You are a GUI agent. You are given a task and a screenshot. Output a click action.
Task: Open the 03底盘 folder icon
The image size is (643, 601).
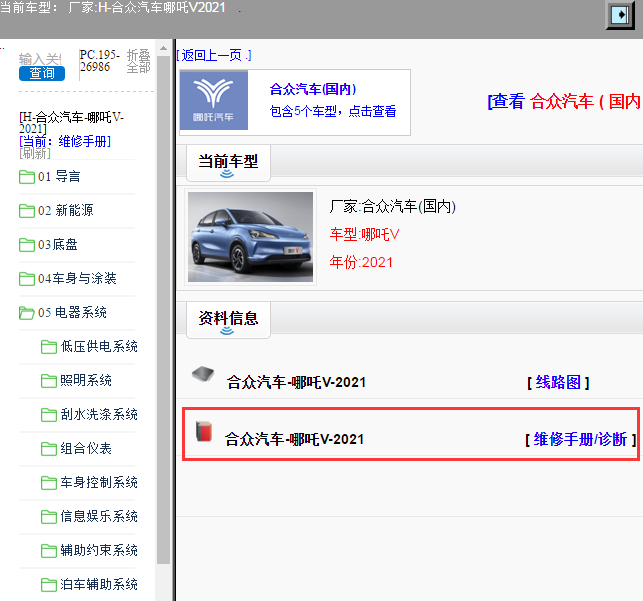pyautogui.click(x=27, y=245)
